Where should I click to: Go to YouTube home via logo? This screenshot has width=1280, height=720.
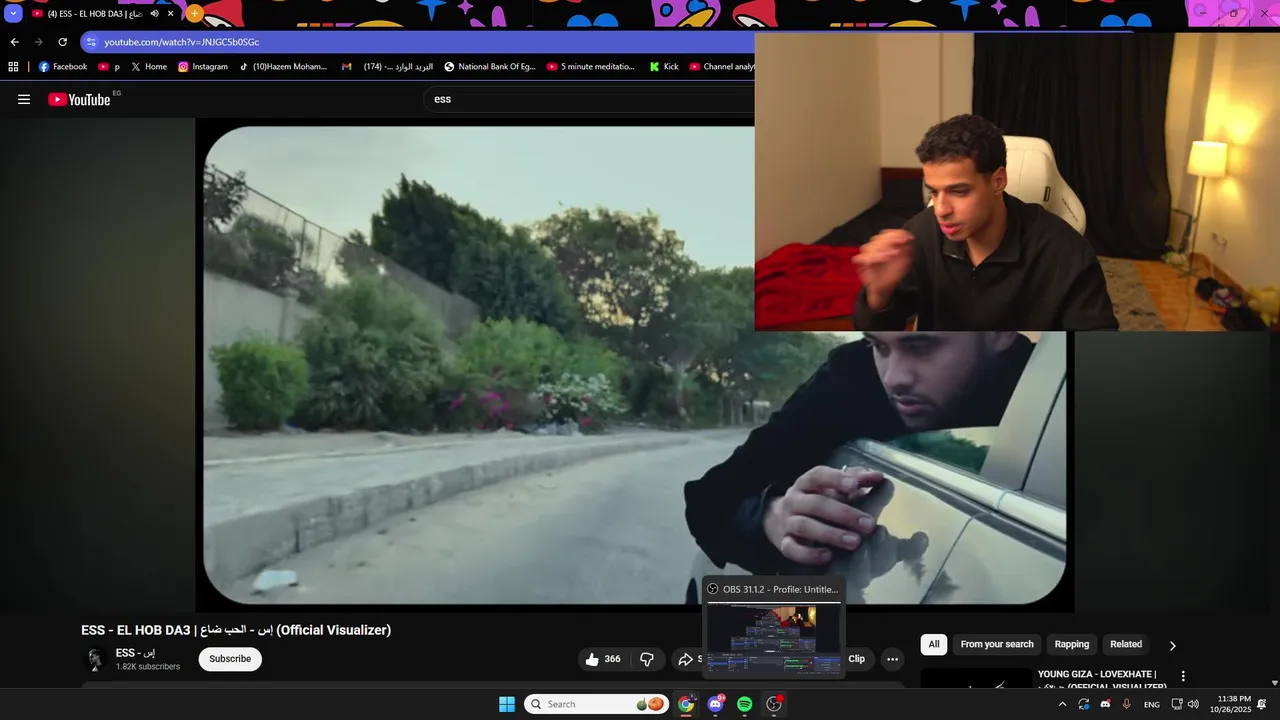click(x=79, y=99)
